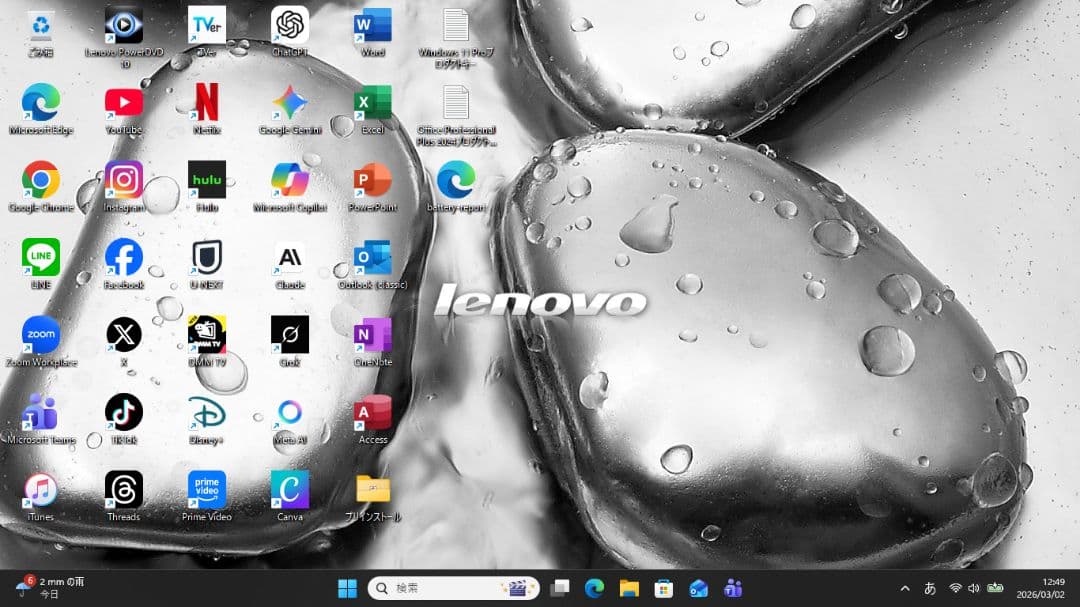The height and width of the screenshot is (607, 1080).
Task: Open the Start menu
Action: (x=347, y=588)
